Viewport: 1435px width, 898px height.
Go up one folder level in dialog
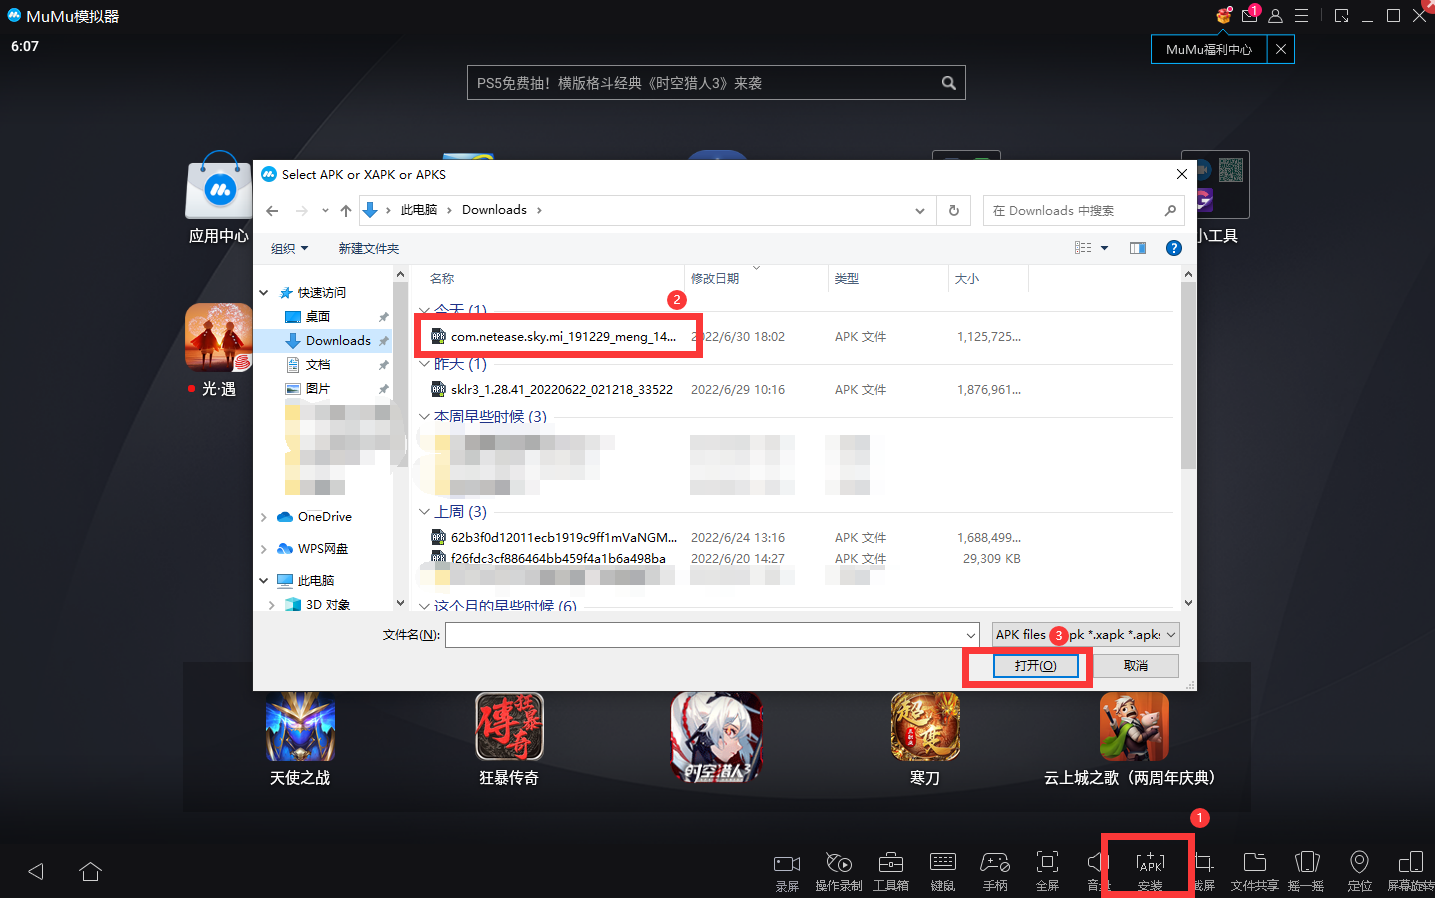point(345,210)
